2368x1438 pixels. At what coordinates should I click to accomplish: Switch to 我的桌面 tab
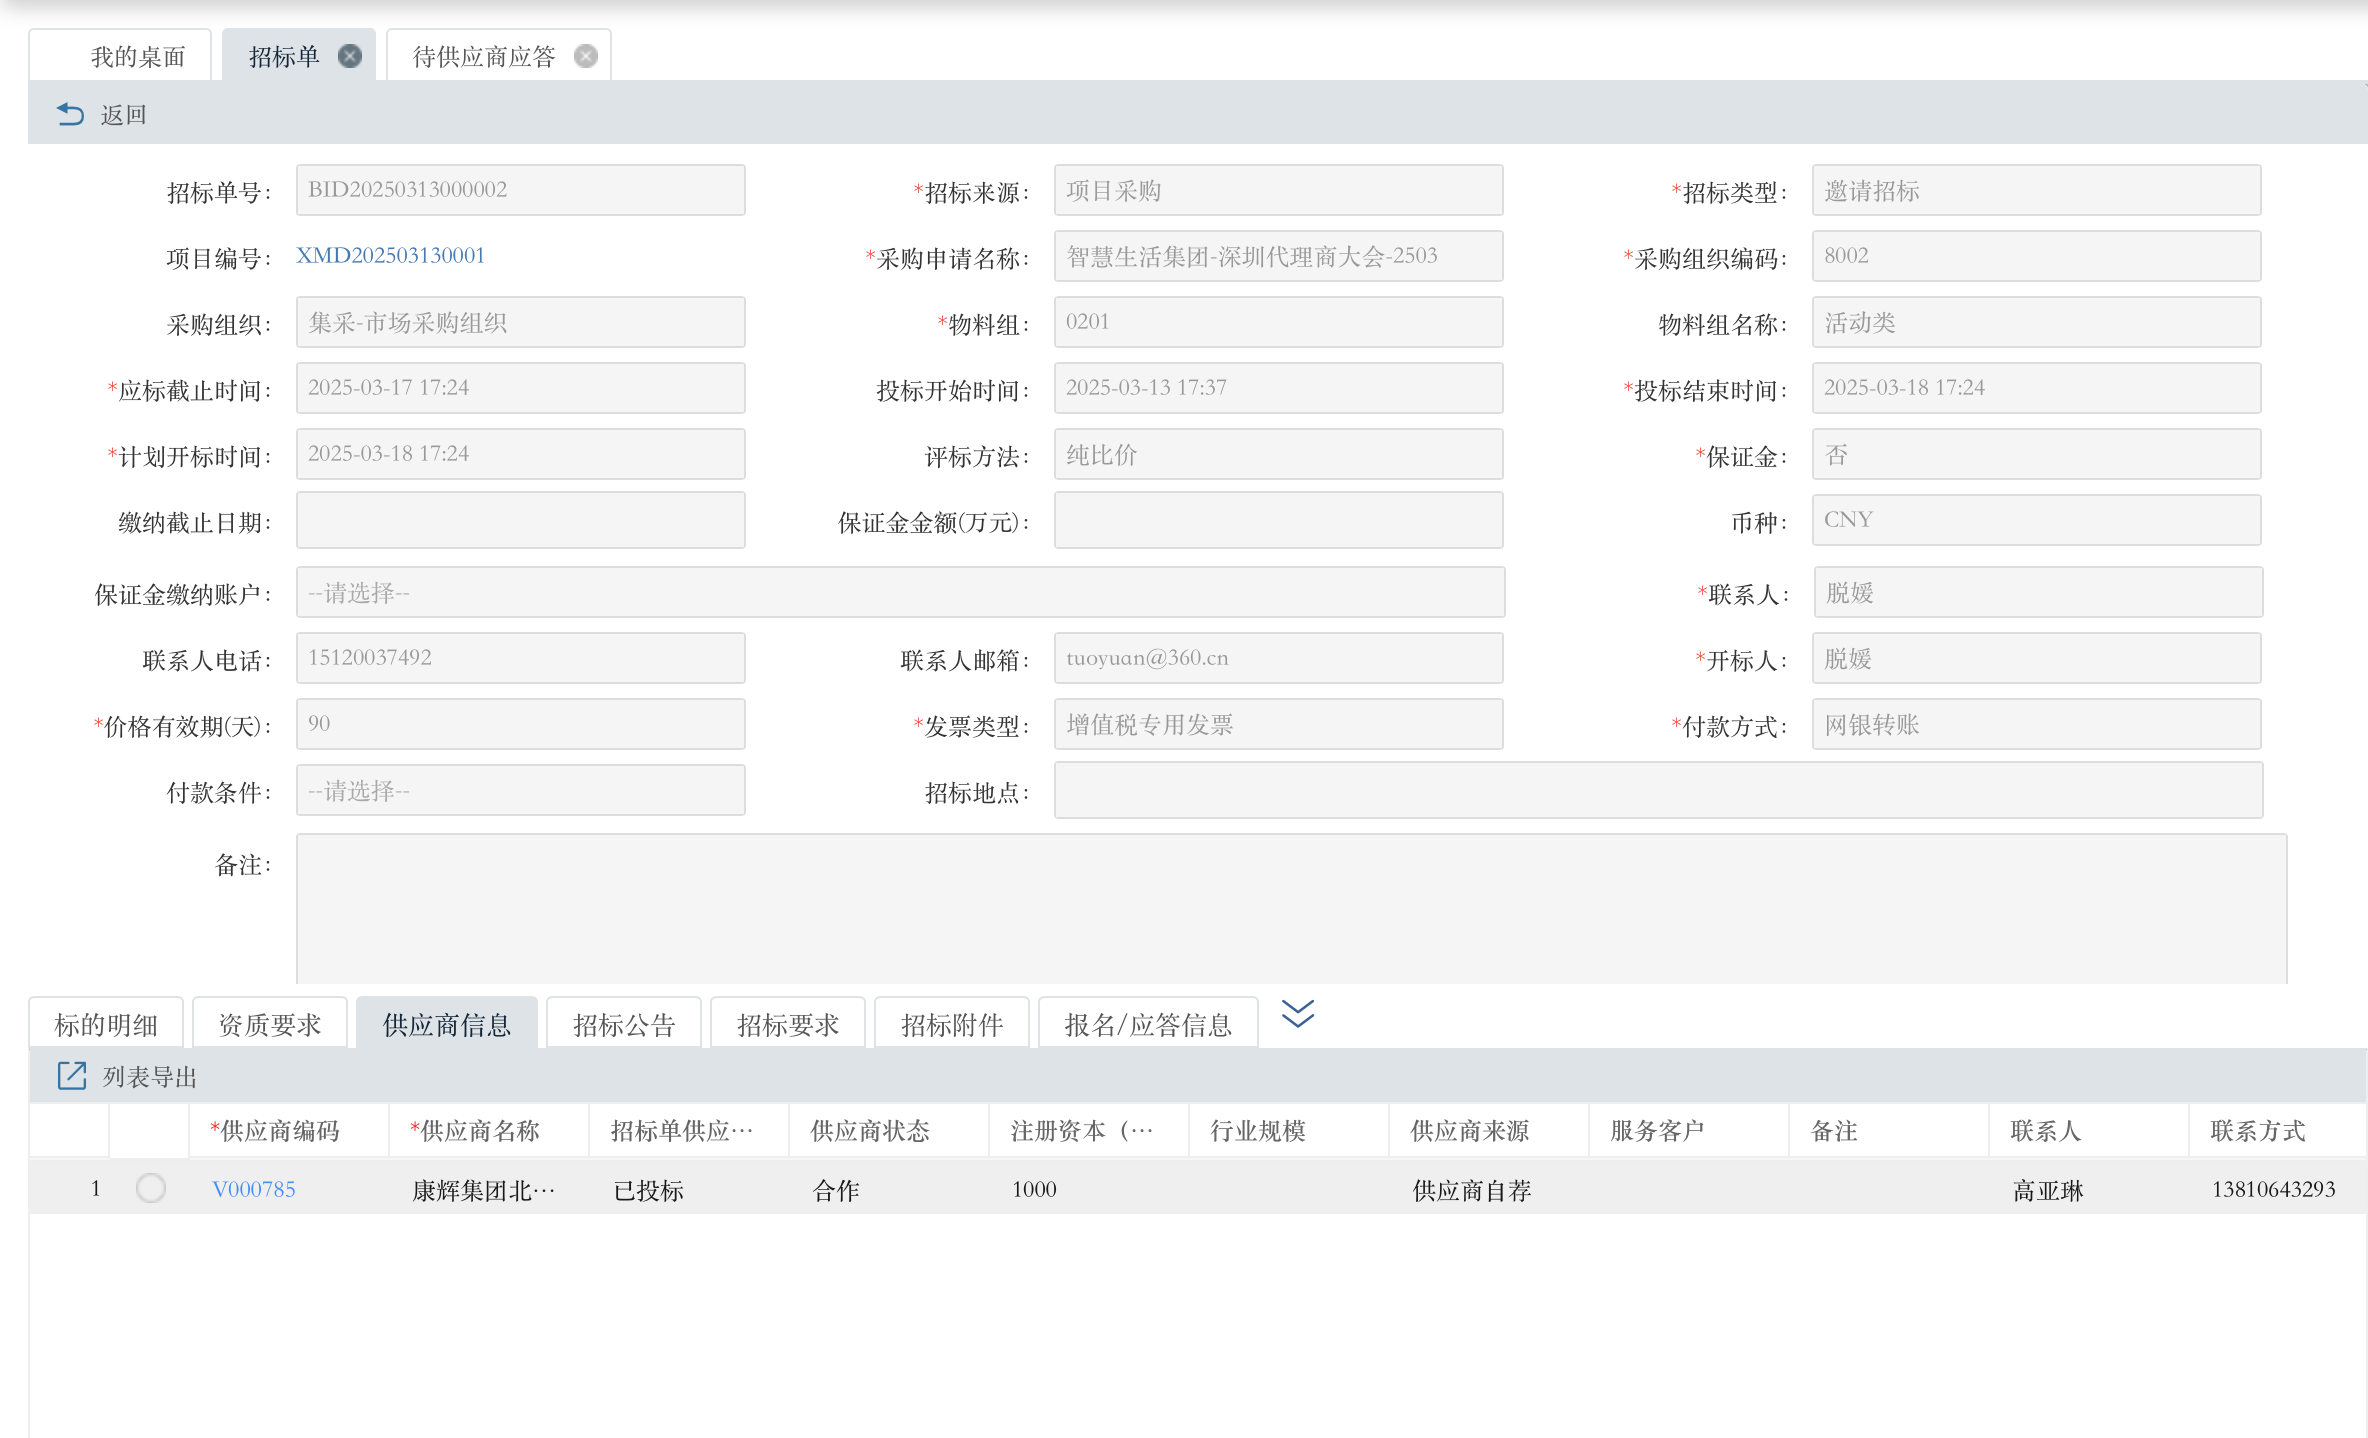click(138, 57)
